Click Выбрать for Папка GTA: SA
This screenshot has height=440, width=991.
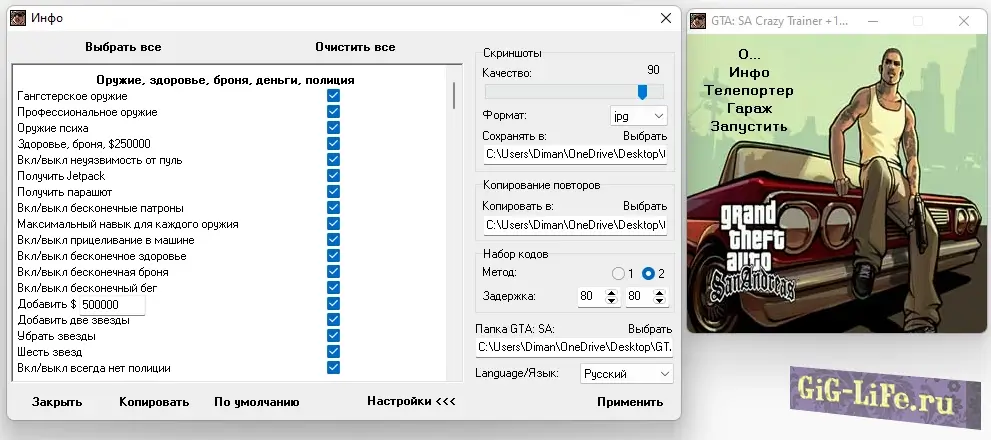(650, 329)
